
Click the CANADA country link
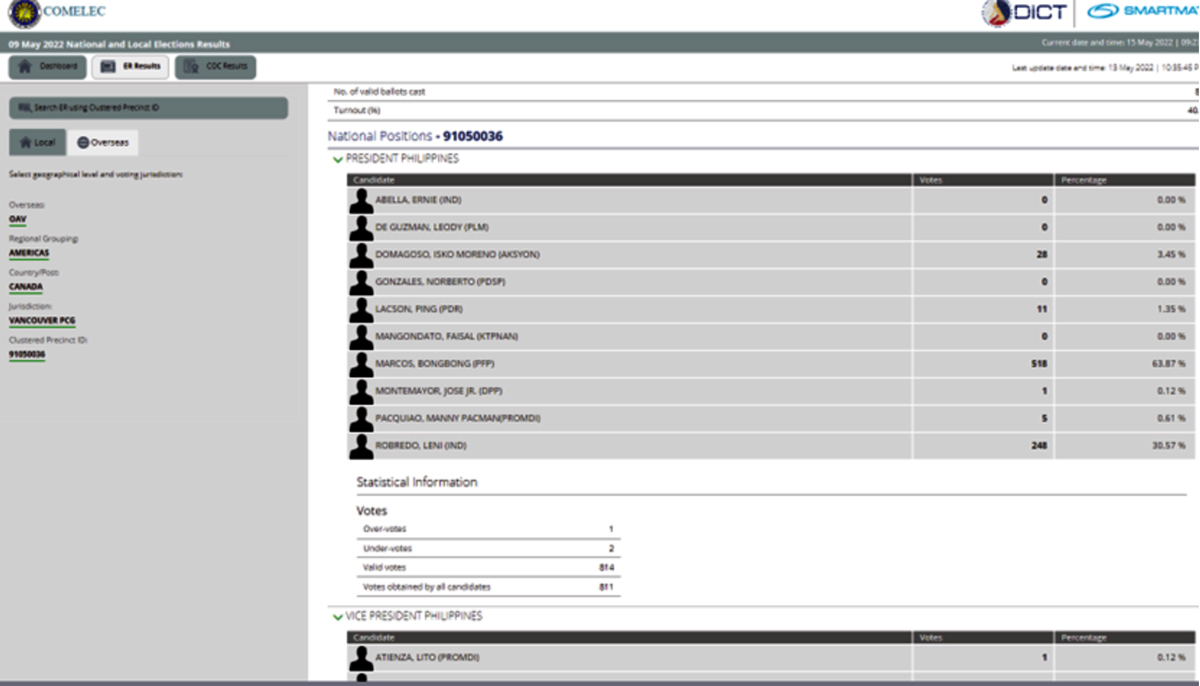(26, 287)
